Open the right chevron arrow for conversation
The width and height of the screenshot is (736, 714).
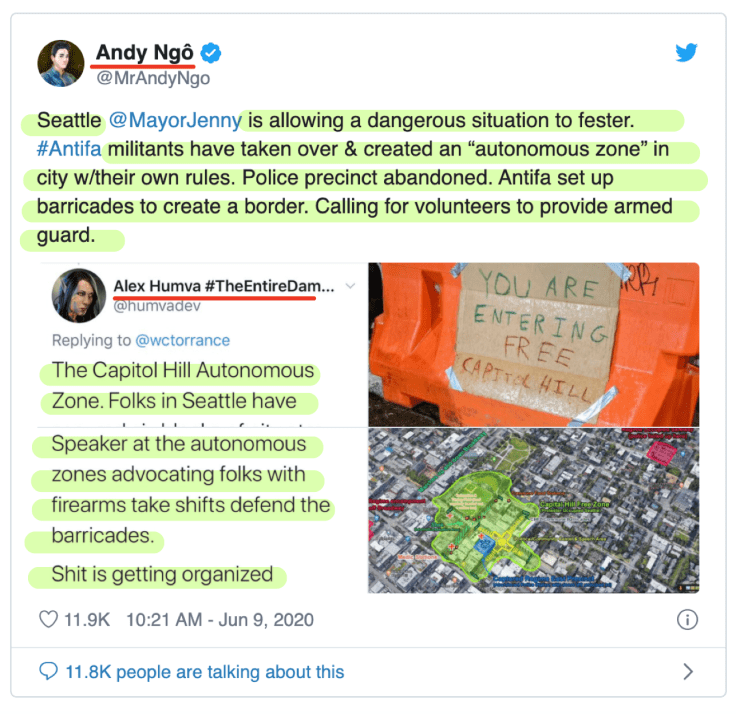point(688,672)
